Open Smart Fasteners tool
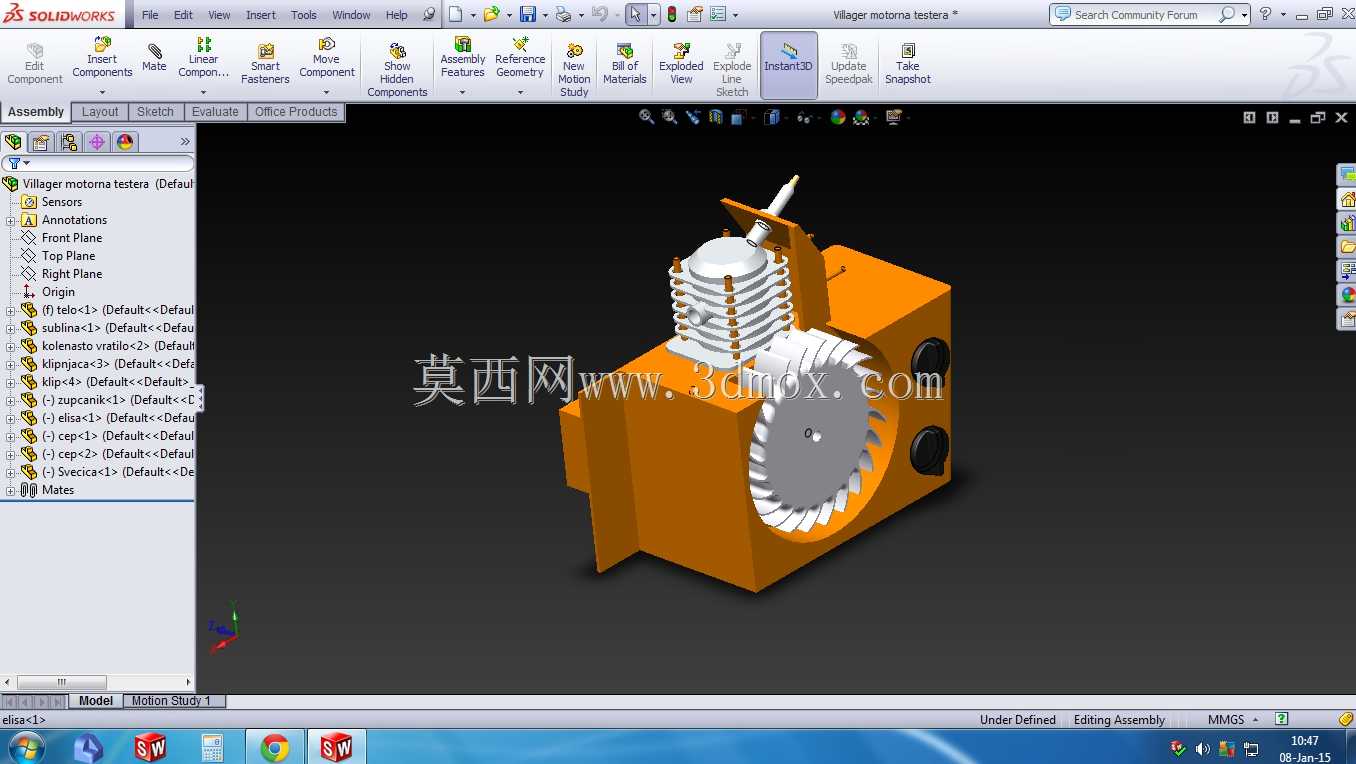 (265, 64)
